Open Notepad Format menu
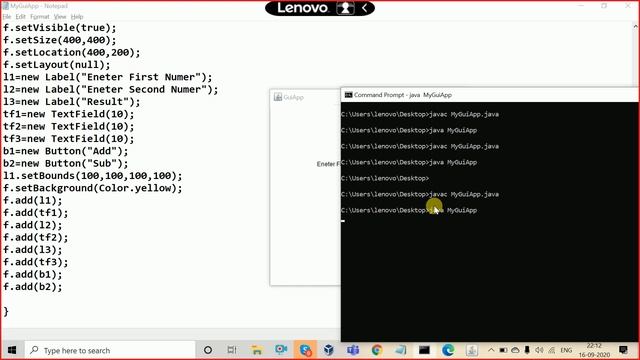The width and height of the screenshot is (640, 360). [40, 17]
